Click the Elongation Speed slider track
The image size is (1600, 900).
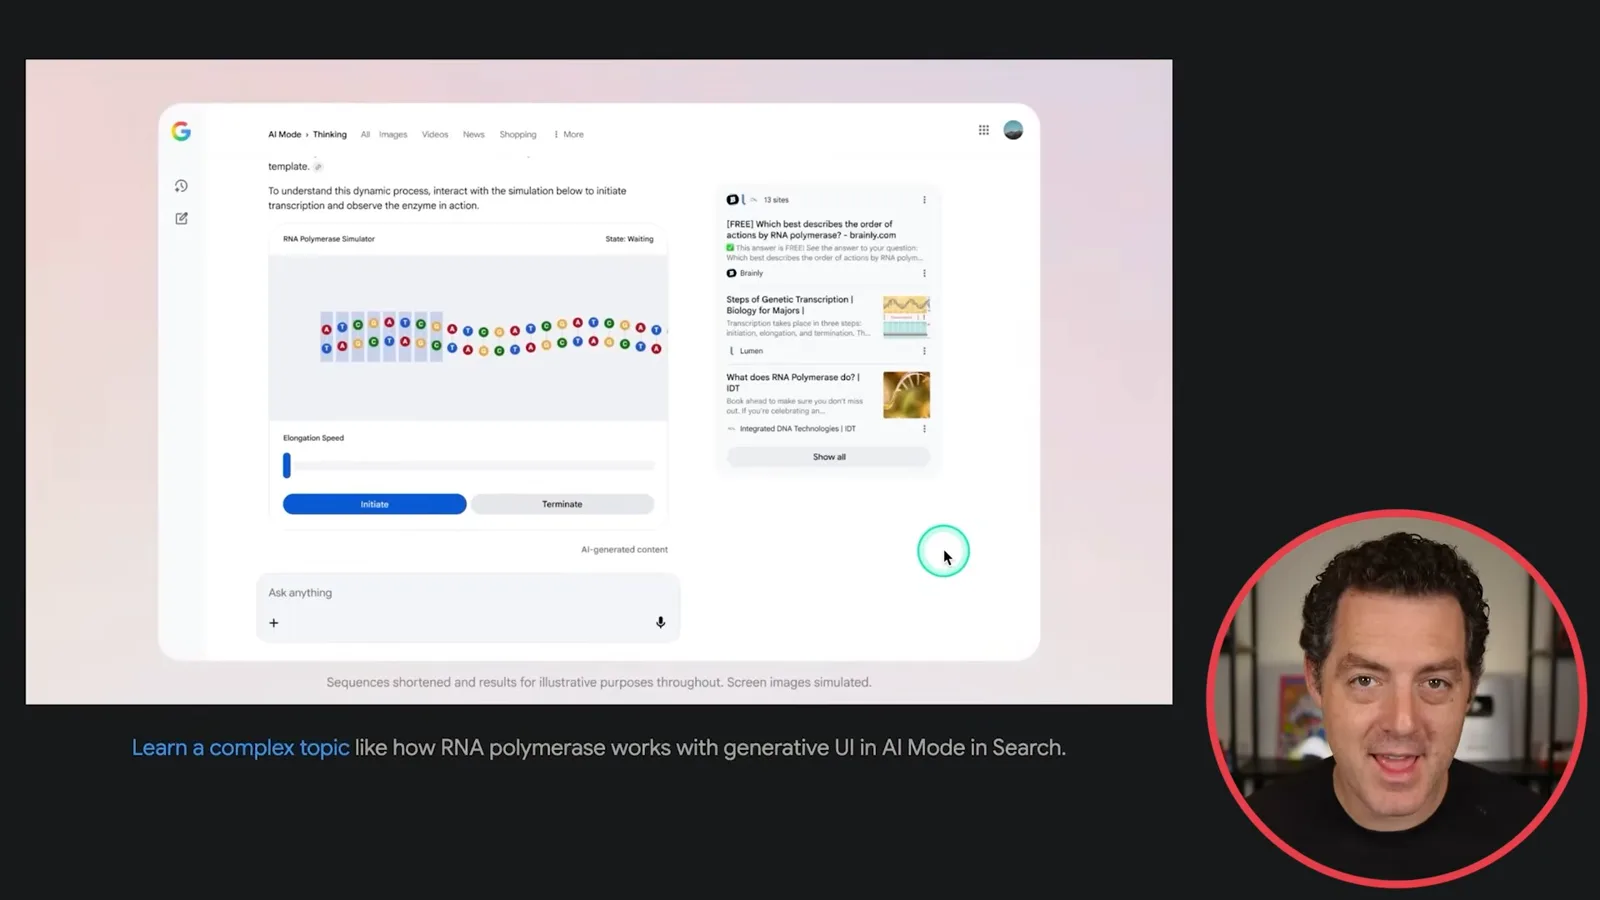tap(469, 465)
